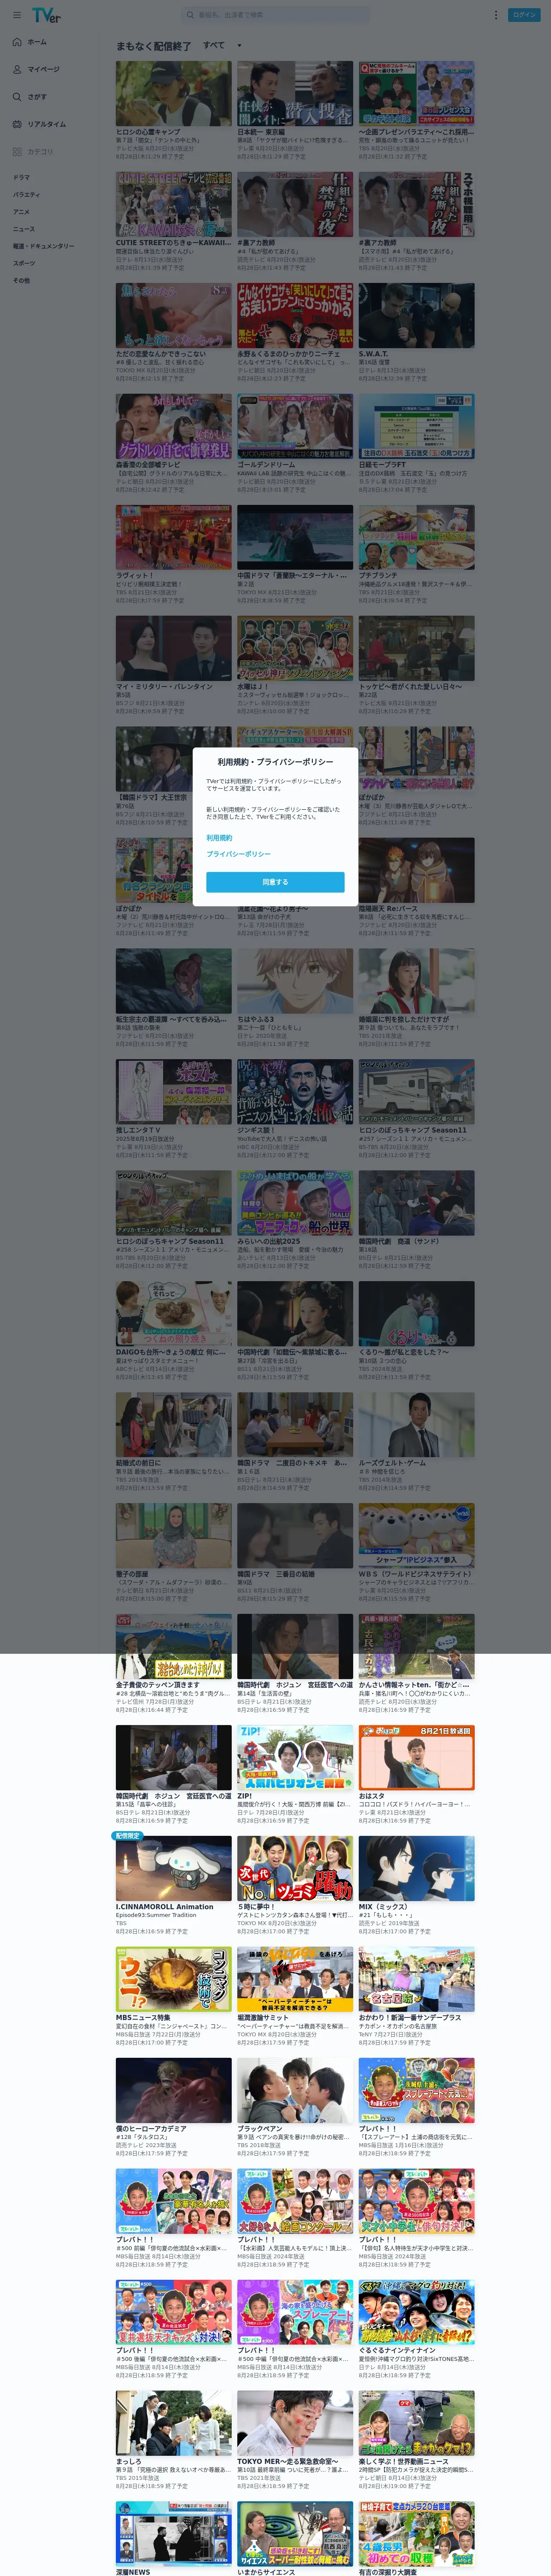
Task: Open the ルーズヴェルト・ゲーム thumbnail
Action: tap(417, 1425)
